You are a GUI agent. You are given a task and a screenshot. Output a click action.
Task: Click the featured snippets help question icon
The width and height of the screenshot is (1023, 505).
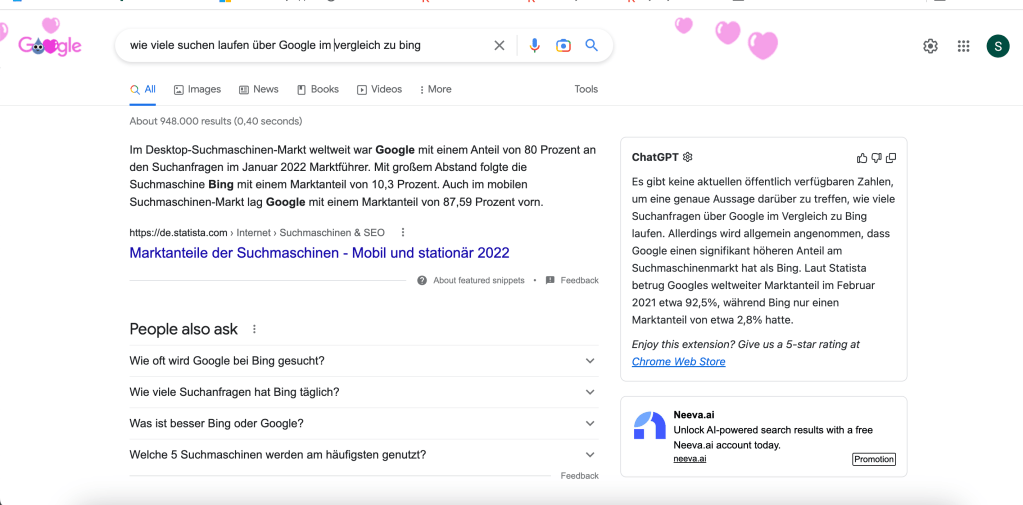point(422,281)
